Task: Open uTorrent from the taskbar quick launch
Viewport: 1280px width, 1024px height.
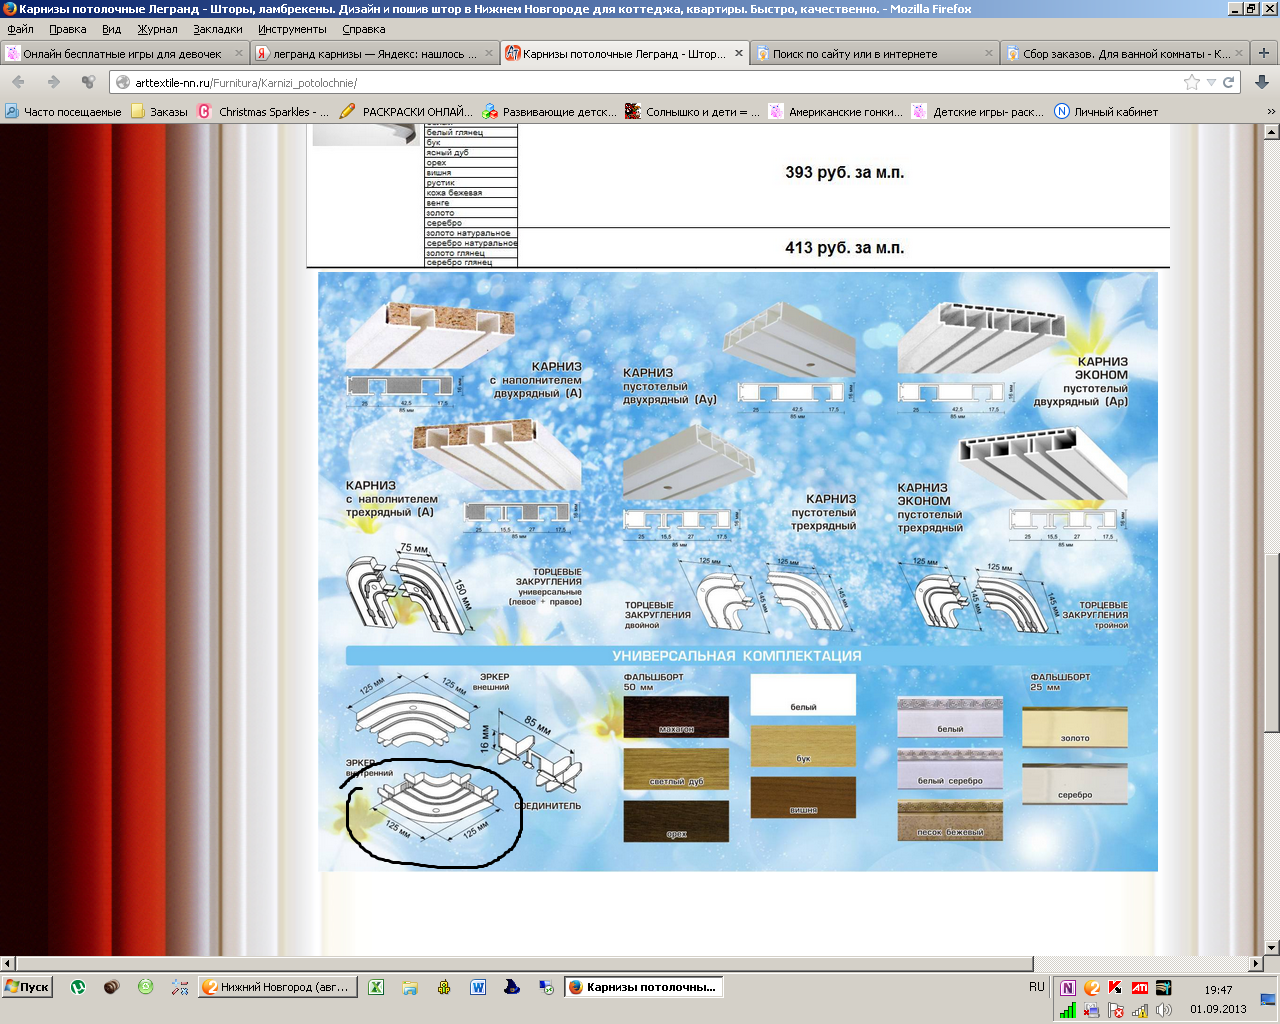Action: tap(78, 987)
